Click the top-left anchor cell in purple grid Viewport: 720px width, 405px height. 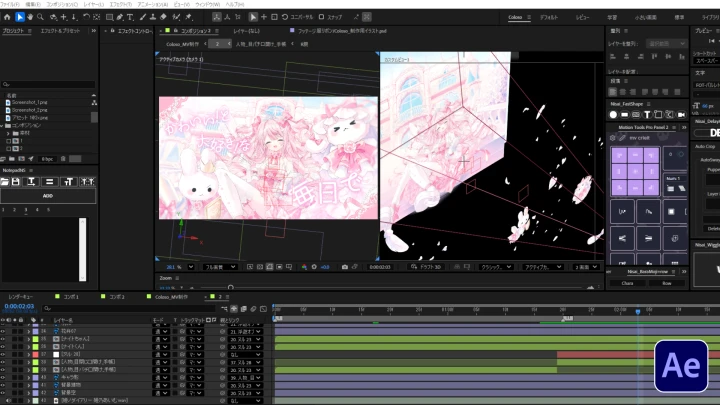pos(619,156)
